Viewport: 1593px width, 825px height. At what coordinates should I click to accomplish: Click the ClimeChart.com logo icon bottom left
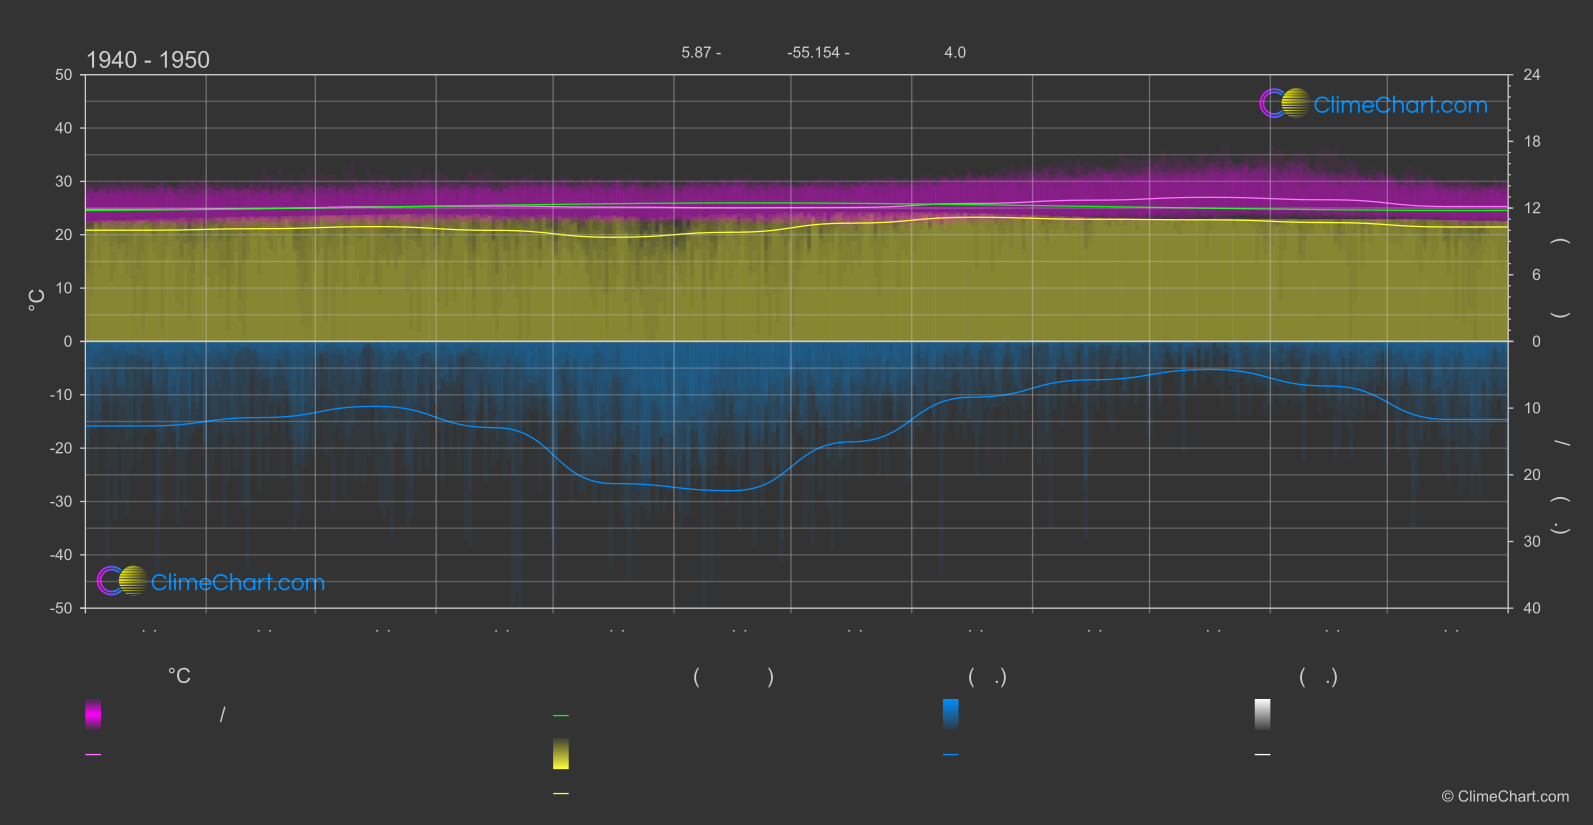click(122, 580)
